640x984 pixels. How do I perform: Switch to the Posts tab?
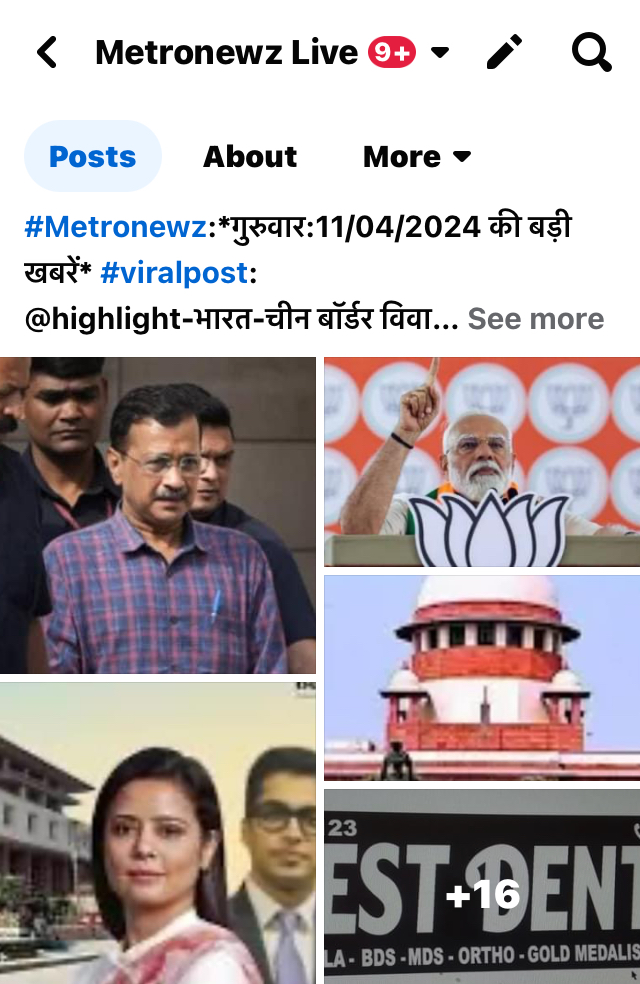[93, 156]
